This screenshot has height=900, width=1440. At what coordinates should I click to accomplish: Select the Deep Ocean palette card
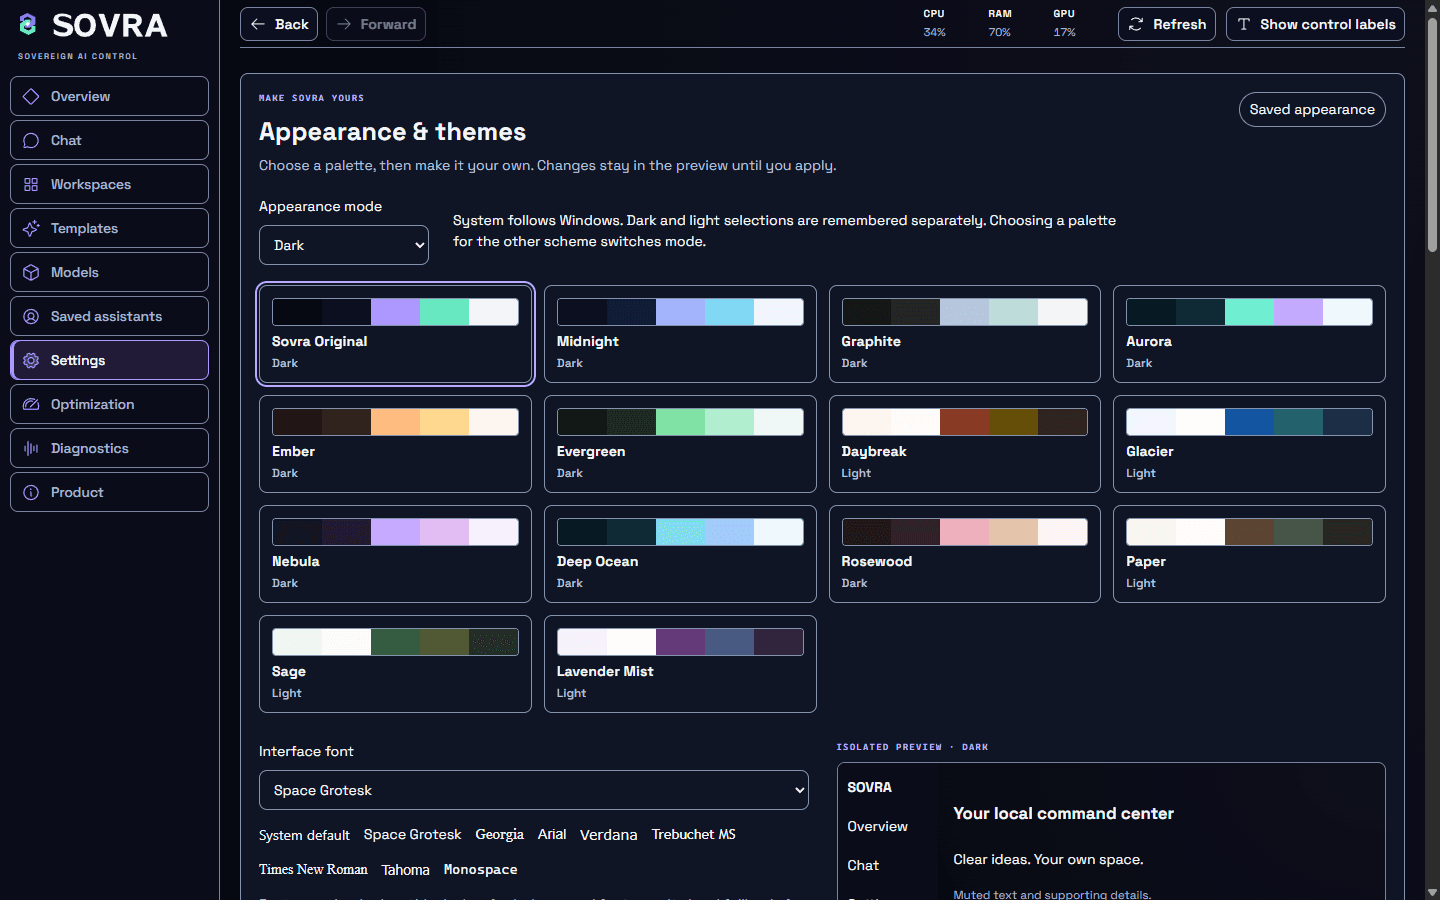[680, 554]
